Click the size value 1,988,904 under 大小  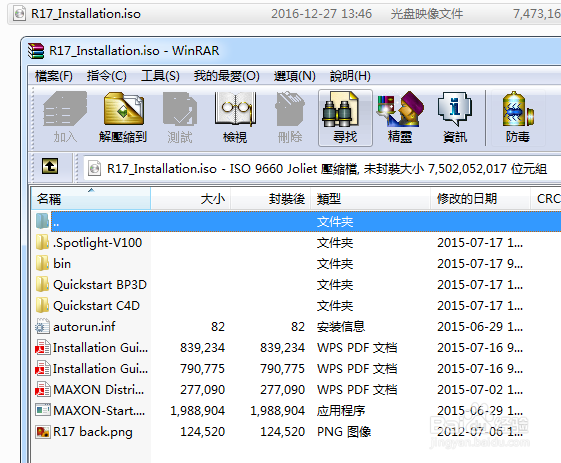coord(197,411)
